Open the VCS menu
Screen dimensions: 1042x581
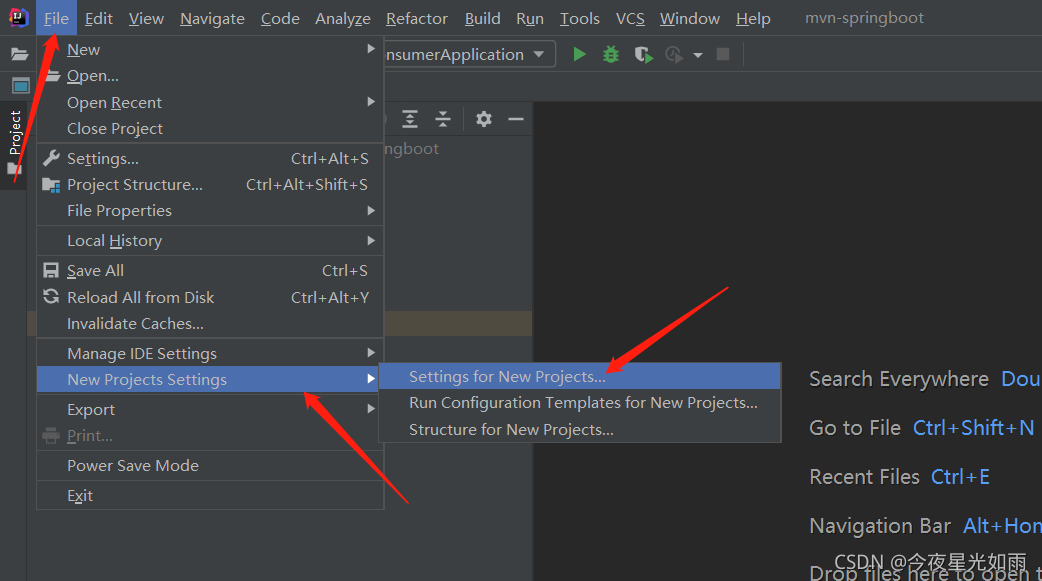[630, 19]
